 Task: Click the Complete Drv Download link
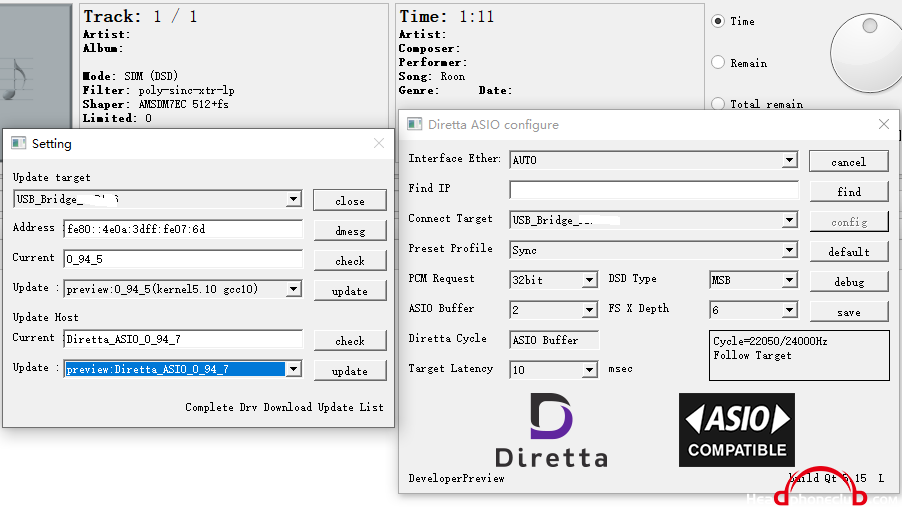pyautogui.click(x=249, y=407)
